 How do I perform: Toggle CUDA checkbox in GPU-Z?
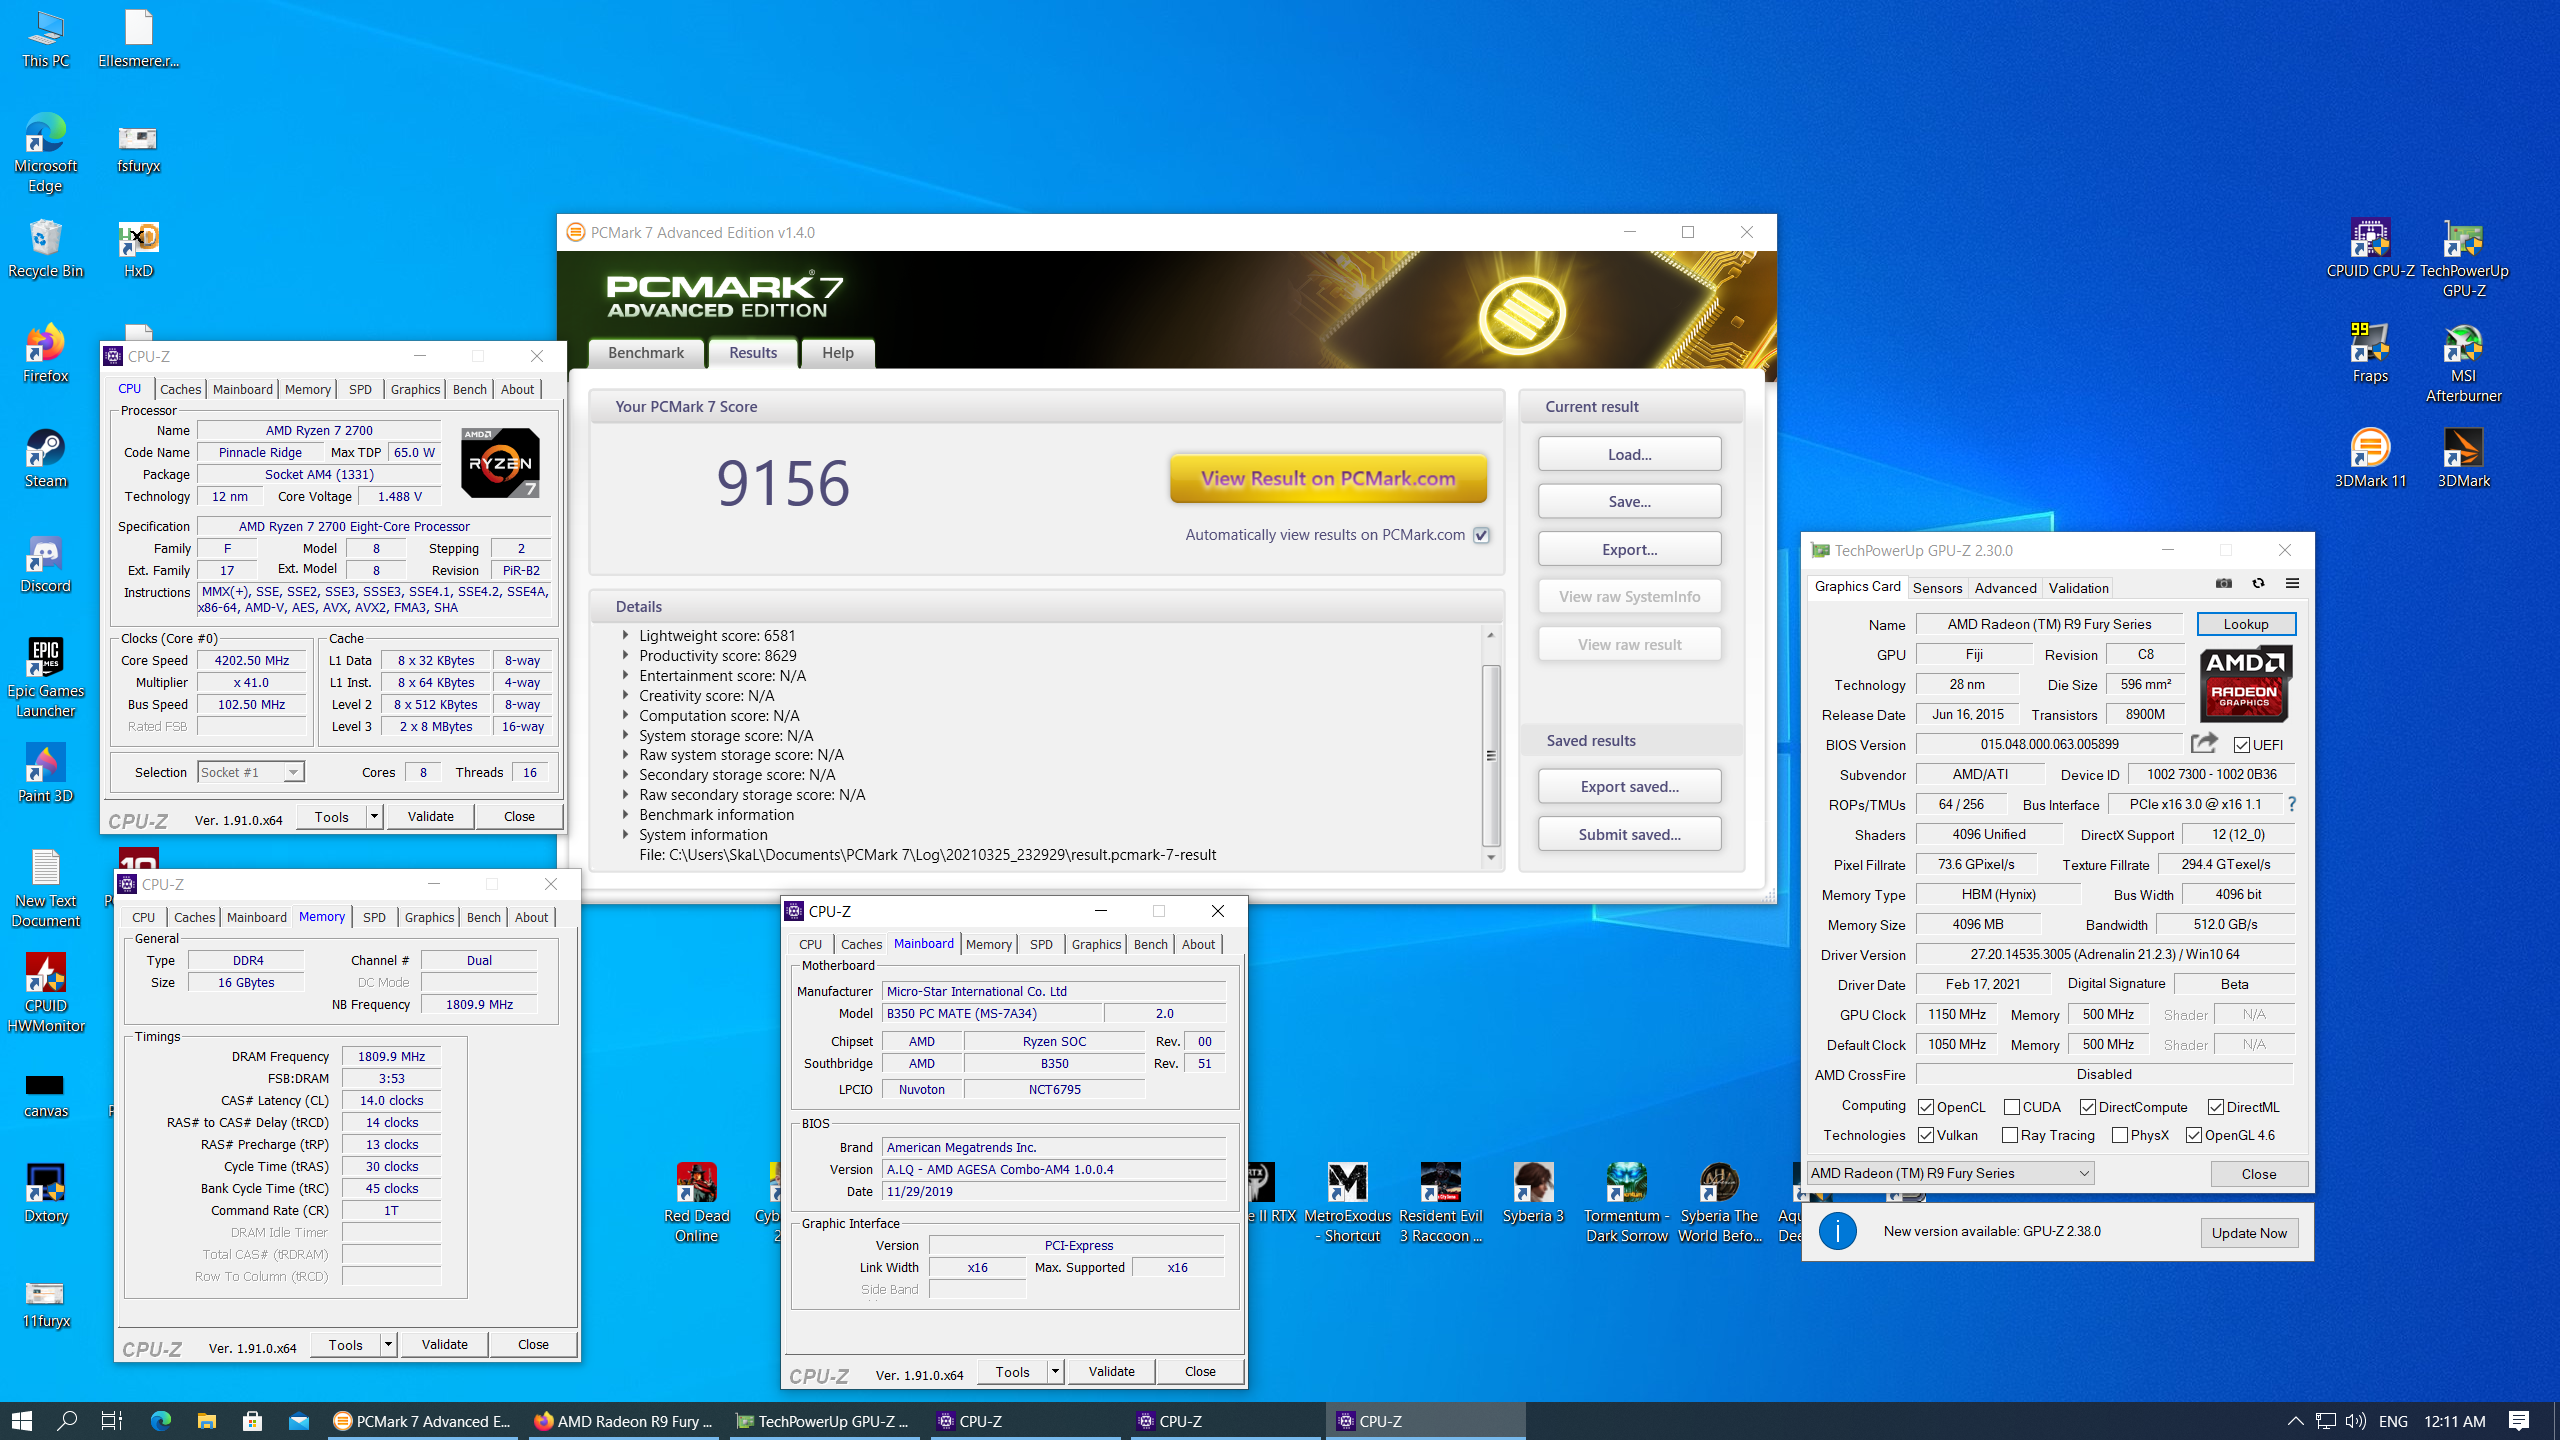[2012, 1107]
